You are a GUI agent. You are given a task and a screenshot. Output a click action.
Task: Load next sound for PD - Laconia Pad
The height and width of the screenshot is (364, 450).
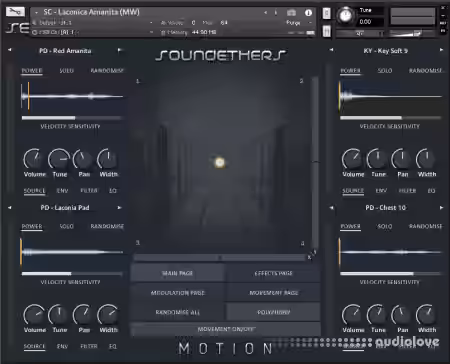tap(119, 207)
